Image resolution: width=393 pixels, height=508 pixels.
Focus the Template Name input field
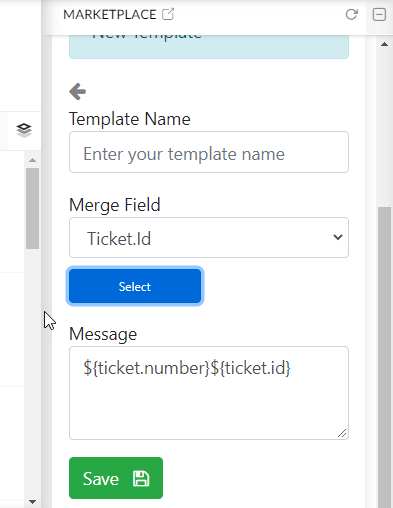pyautogui.click(x=209, y=152)
